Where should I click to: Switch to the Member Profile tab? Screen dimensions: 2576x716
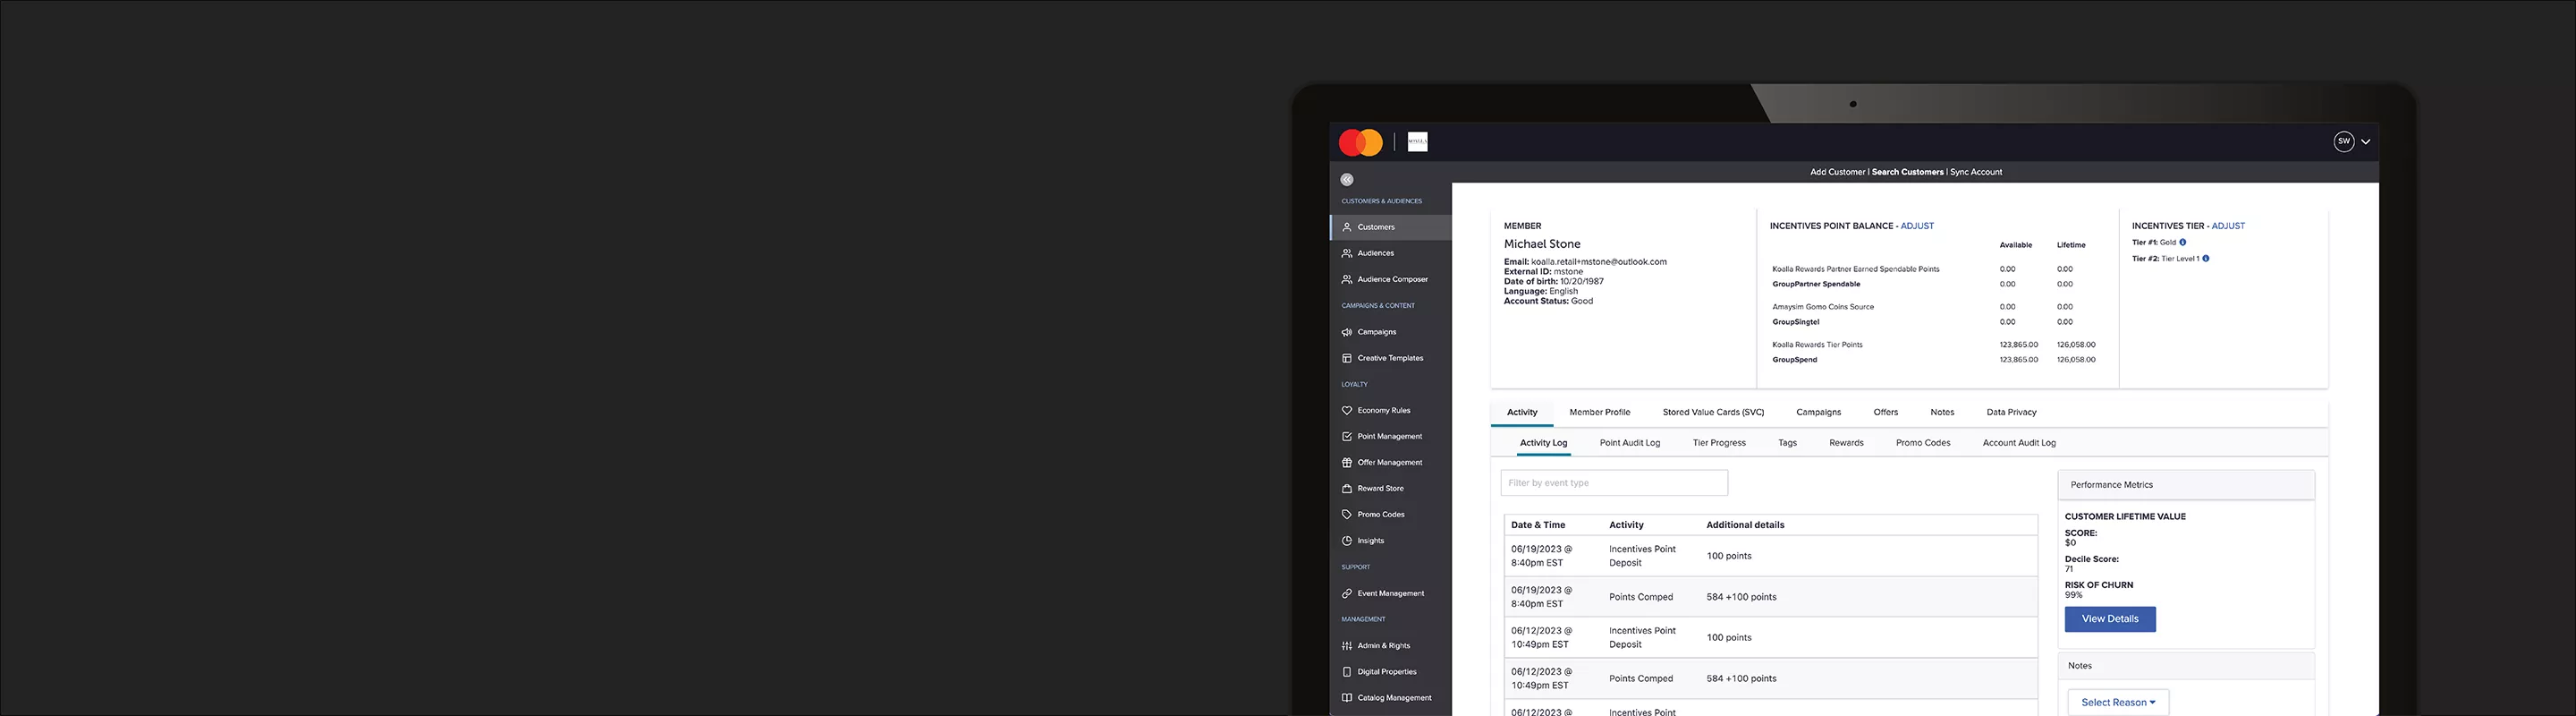pos(1599,413)
